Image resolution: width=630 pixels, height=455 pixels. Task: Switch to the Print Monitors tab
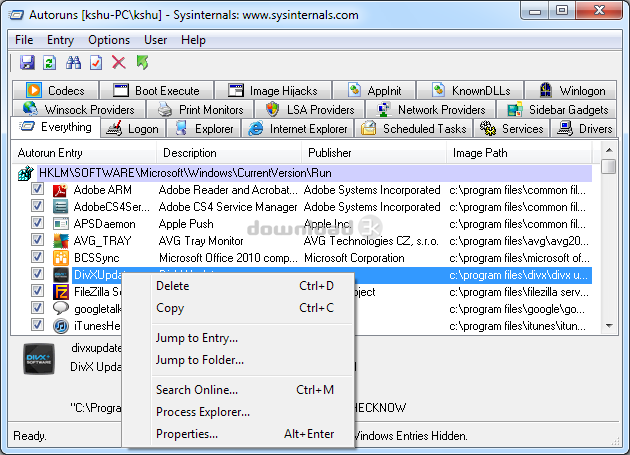(200, 109)
